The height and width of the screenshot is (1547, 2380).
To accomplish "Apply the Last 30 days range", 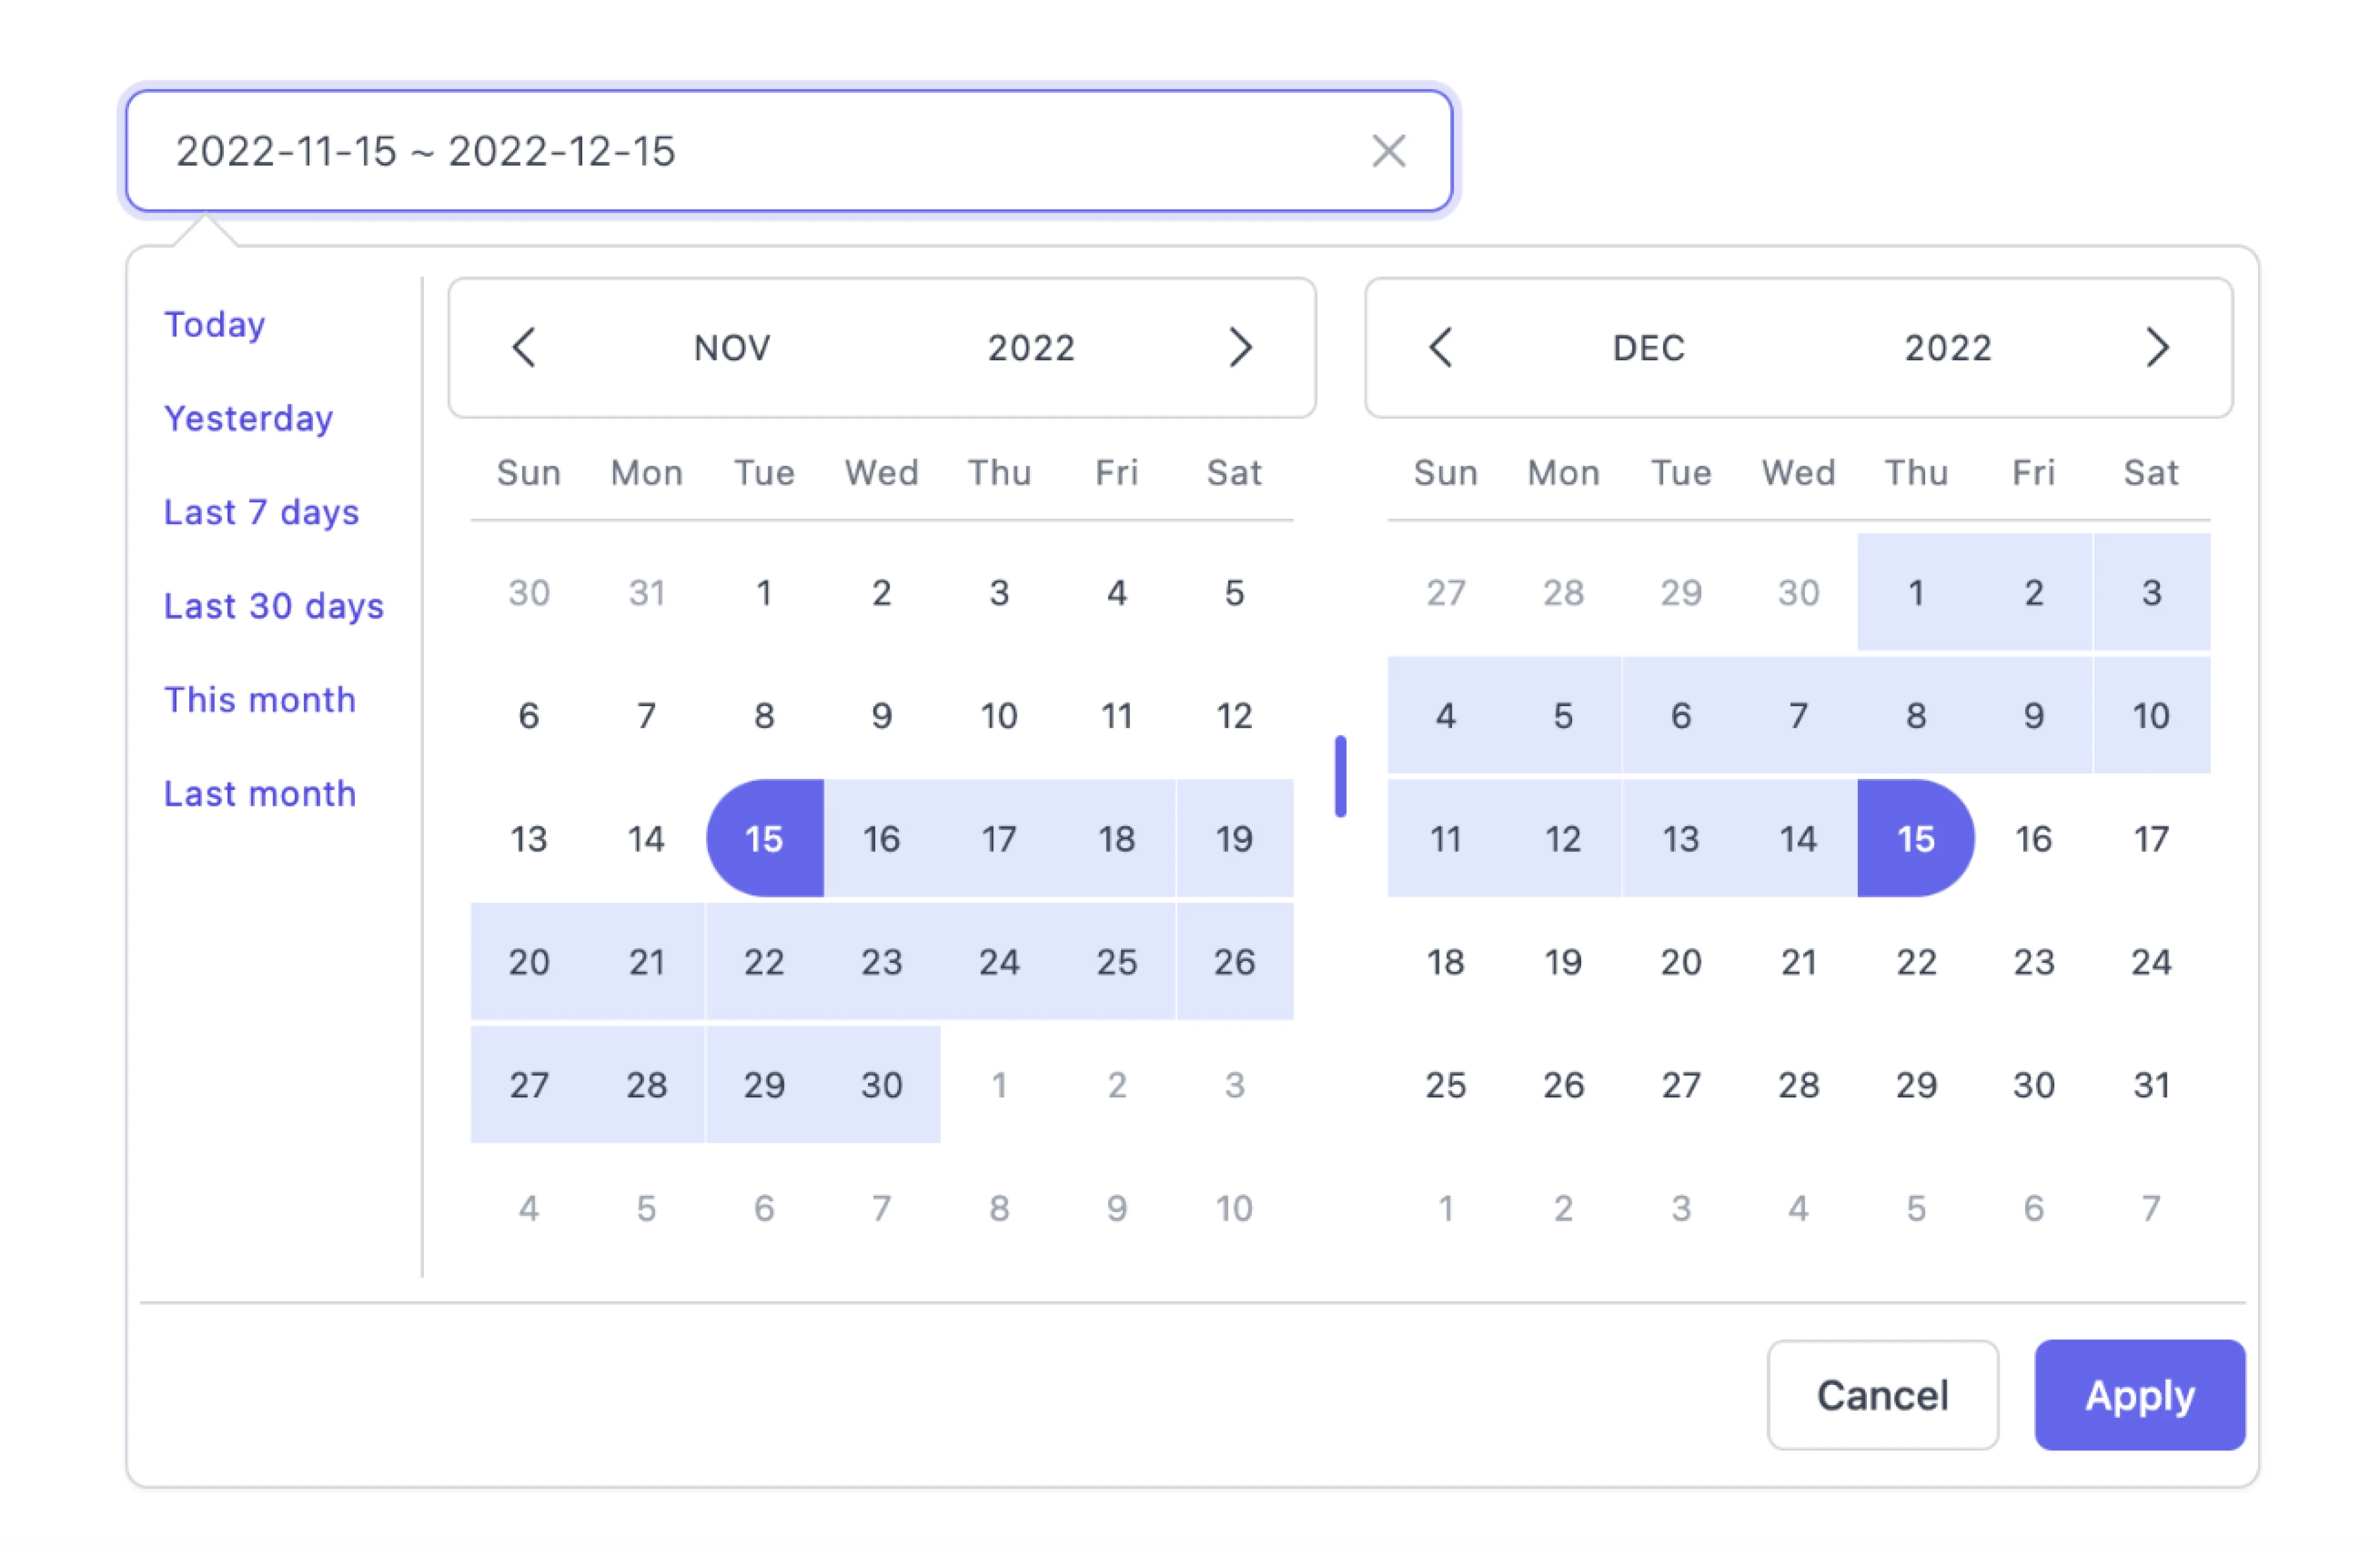I will click(x=273, y=605).
